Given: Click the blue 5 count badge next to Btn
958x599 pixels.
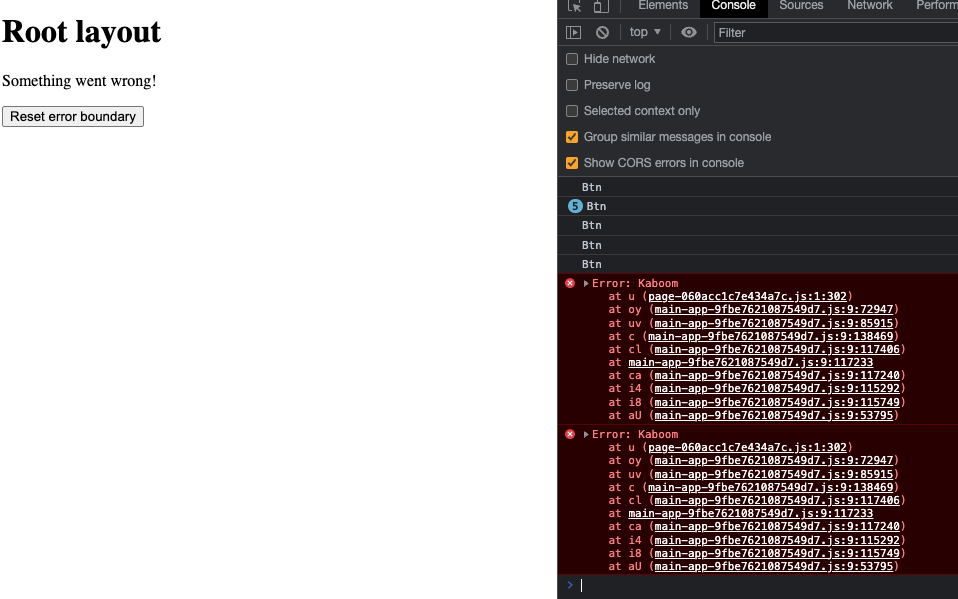Looking at the screenshot, I should click(x=575, y=206).
